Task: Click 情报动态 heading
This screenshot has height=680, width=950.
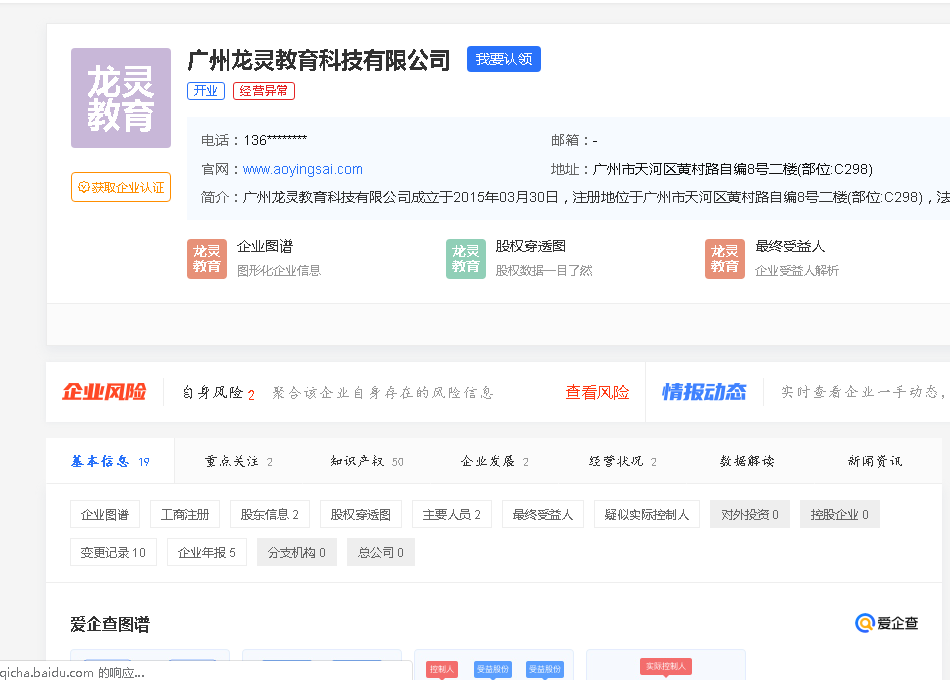Action: (704, 392)
